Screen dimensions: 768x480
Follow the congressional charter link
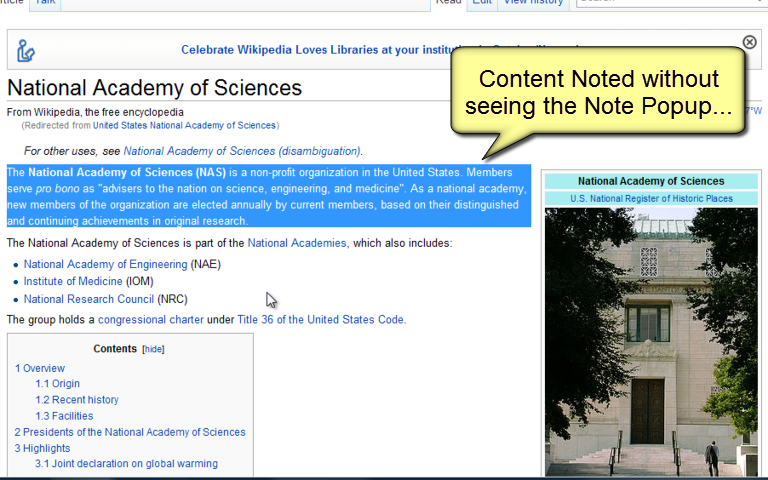coord(151,320)
